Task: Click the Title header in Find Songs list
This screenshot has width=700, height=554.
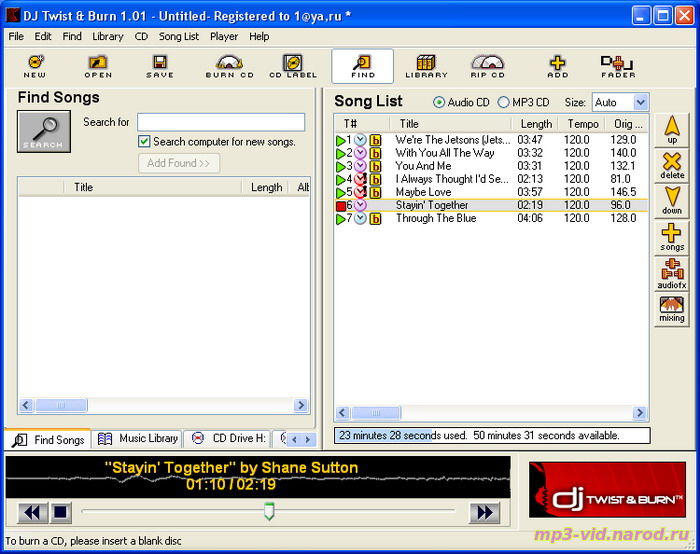Action: (153, 187)
